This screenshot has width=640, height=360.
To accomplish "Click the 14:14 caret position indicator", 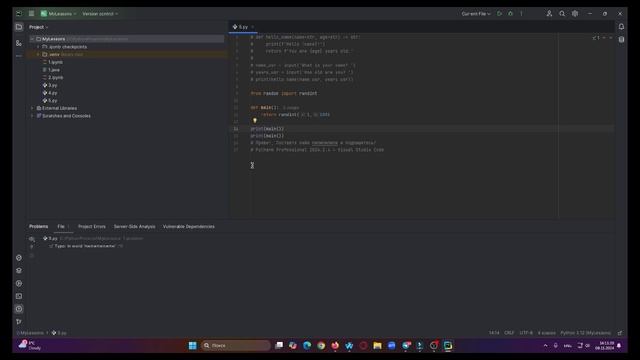I will point(494,333).
